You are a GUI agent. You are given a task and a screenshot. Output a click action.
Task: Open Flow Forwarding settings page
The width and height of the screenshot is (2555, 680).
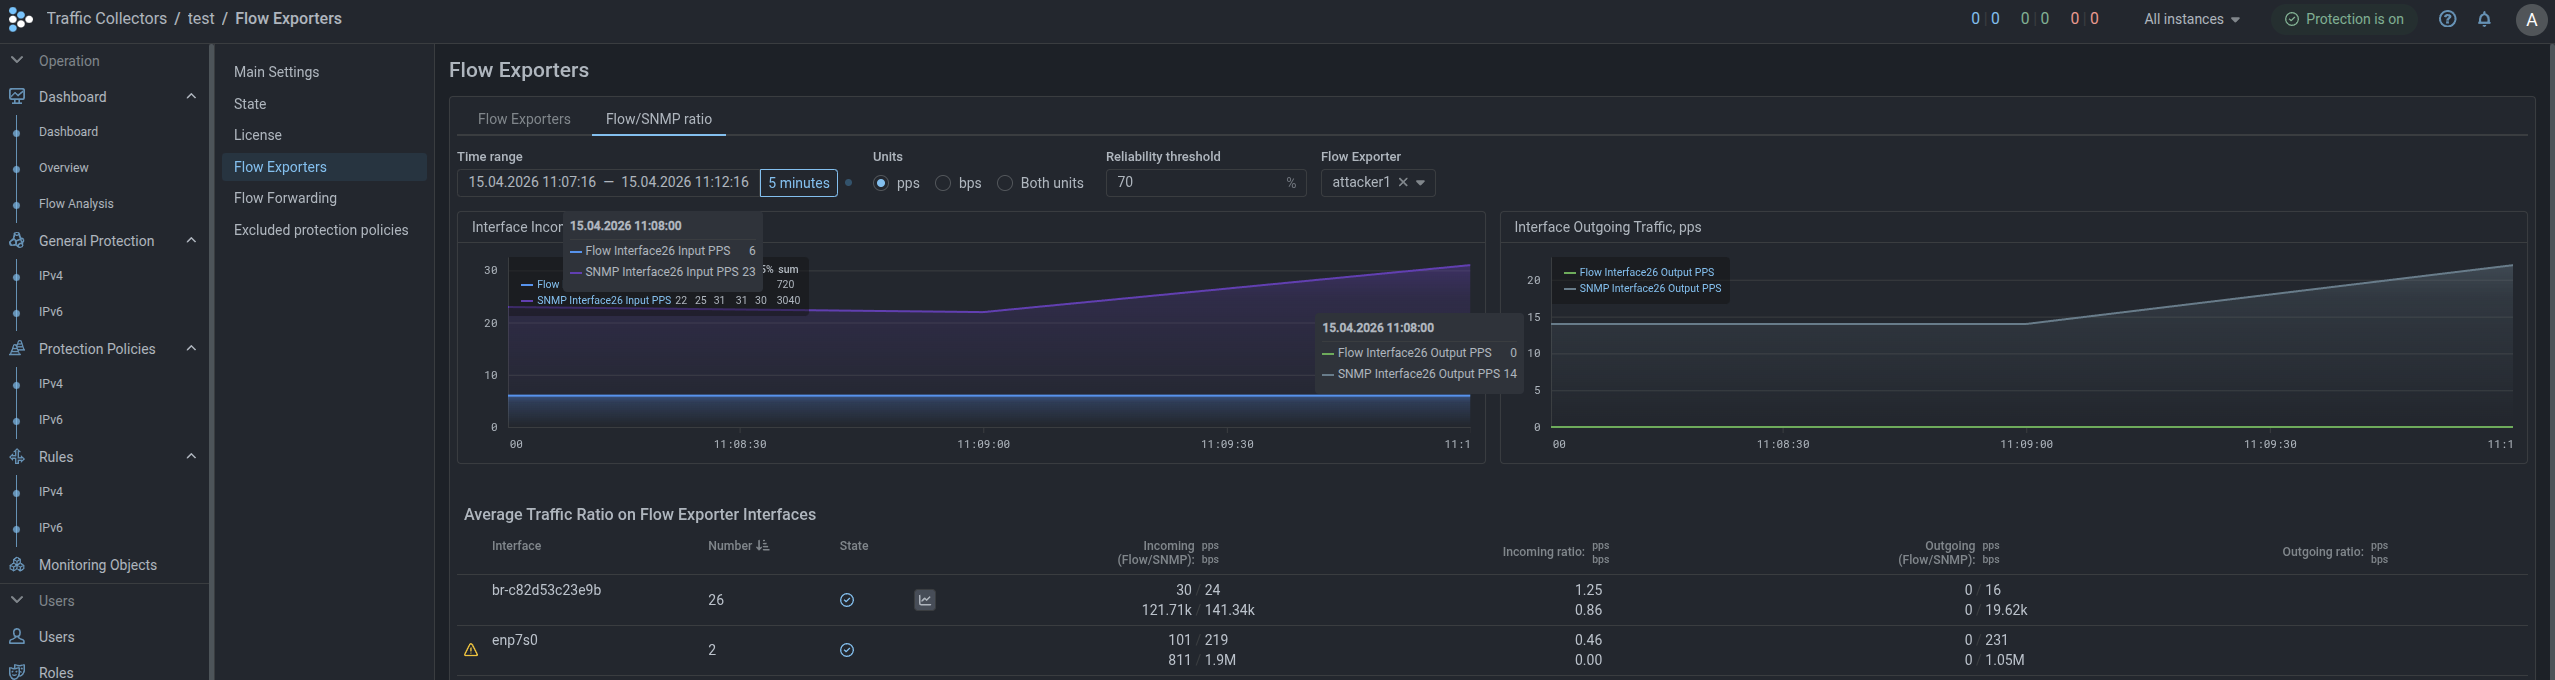pyautogui.click(x=285, y=198)
